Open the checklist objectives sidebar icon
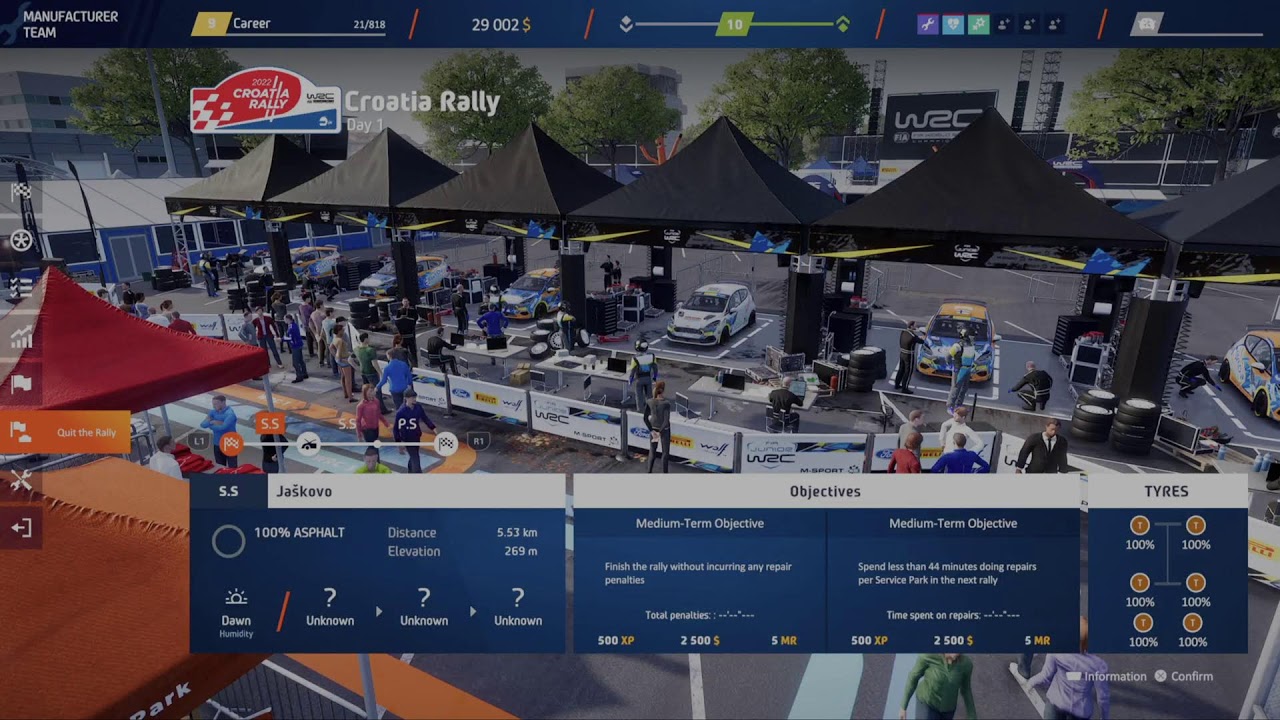 (x=21, y=288)
